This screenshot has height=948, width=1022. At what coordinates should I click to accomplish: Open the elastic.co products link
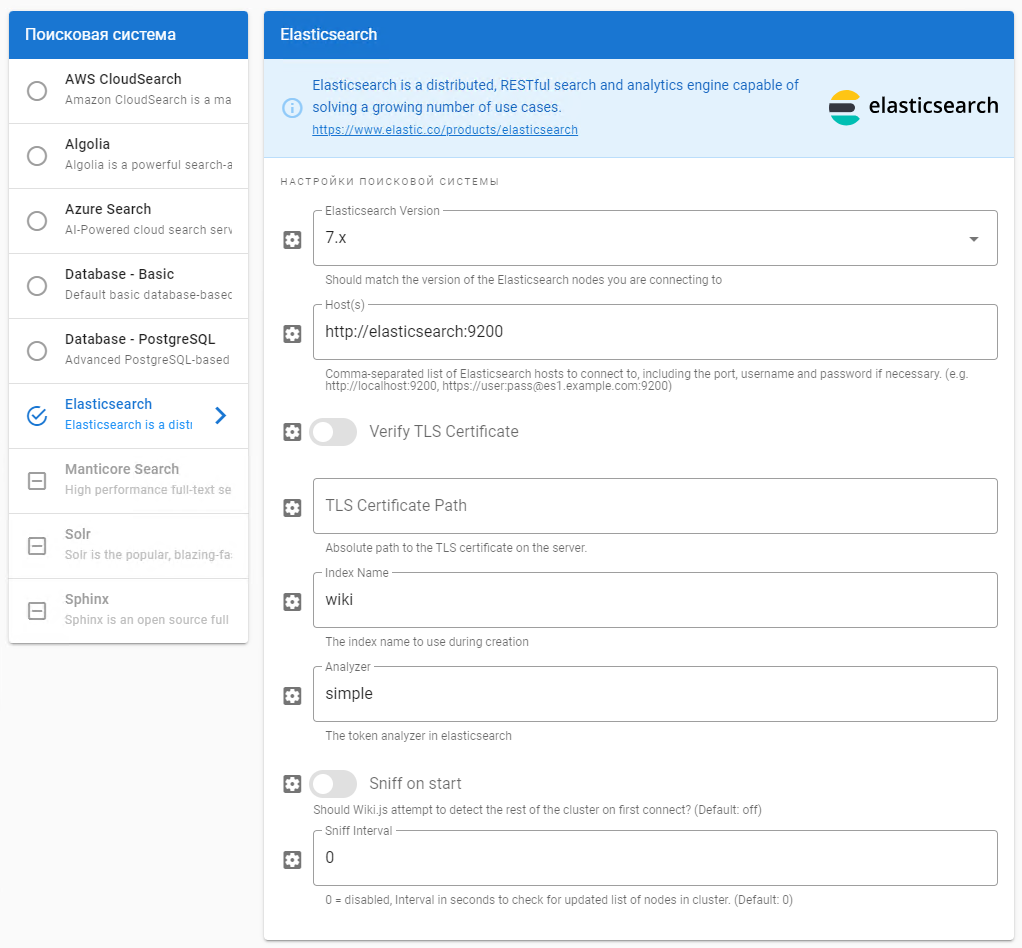(445, 130)
